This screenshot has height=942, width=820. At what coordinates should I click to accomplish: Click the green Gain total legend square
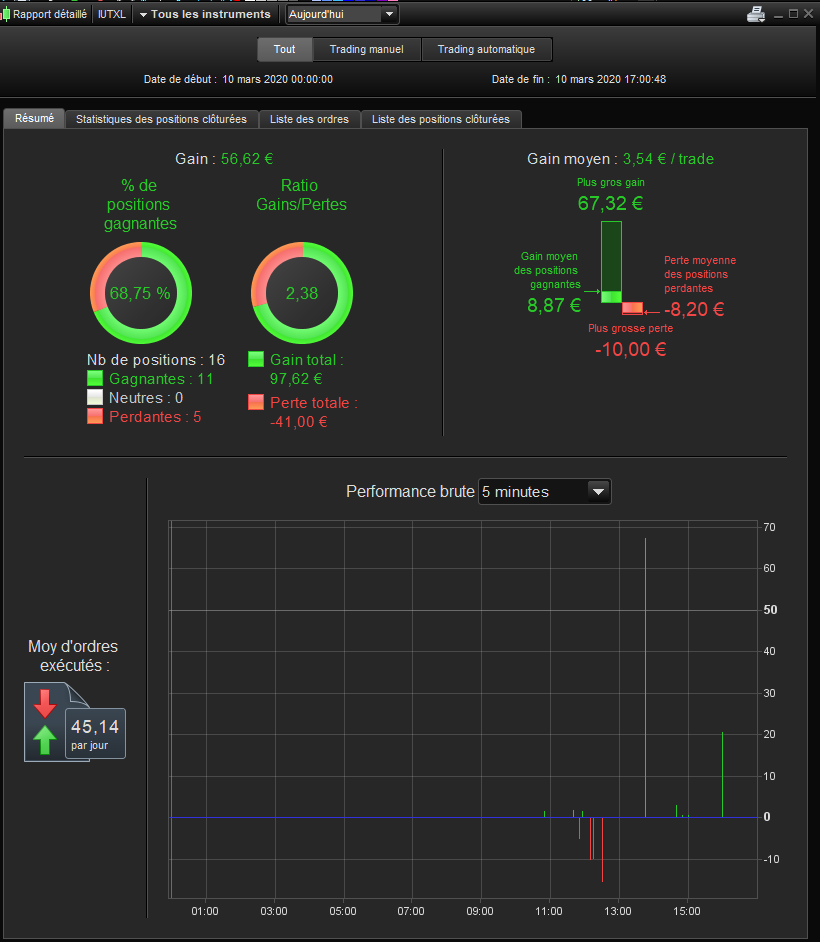click(x=256, y=359)
